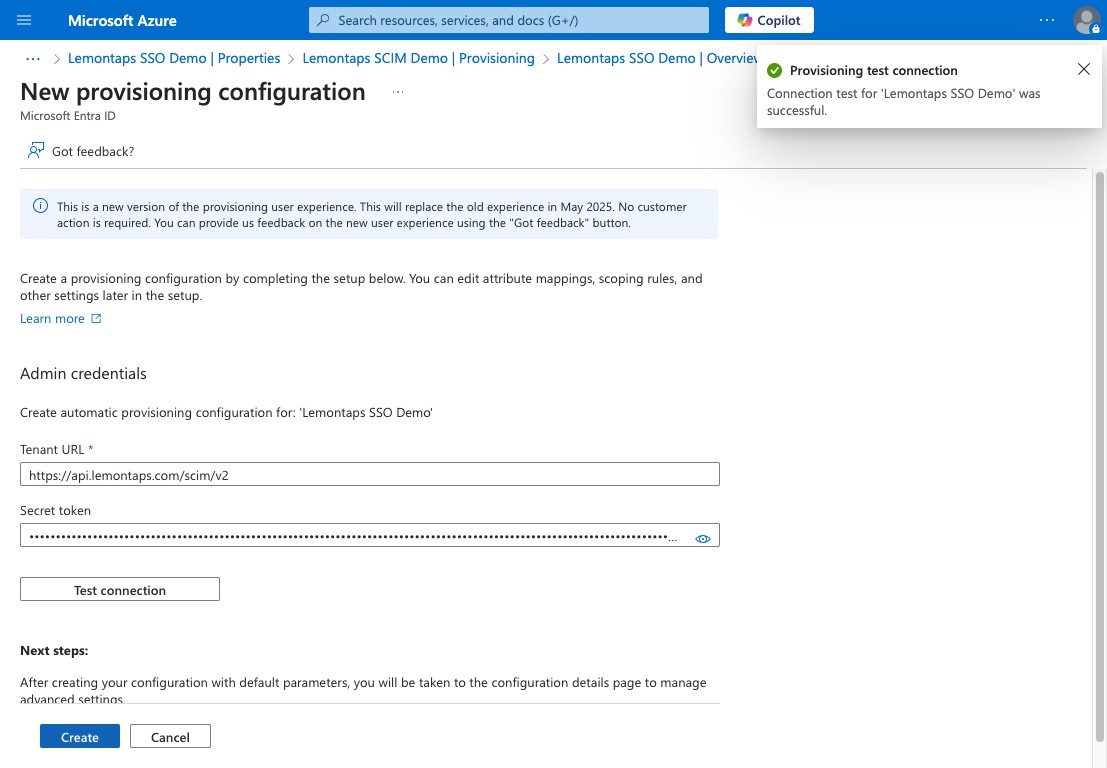The height and width of the screenshot is (768, 1107).
Task: Click the Got feedback icon
Action: tap(35, 150)
